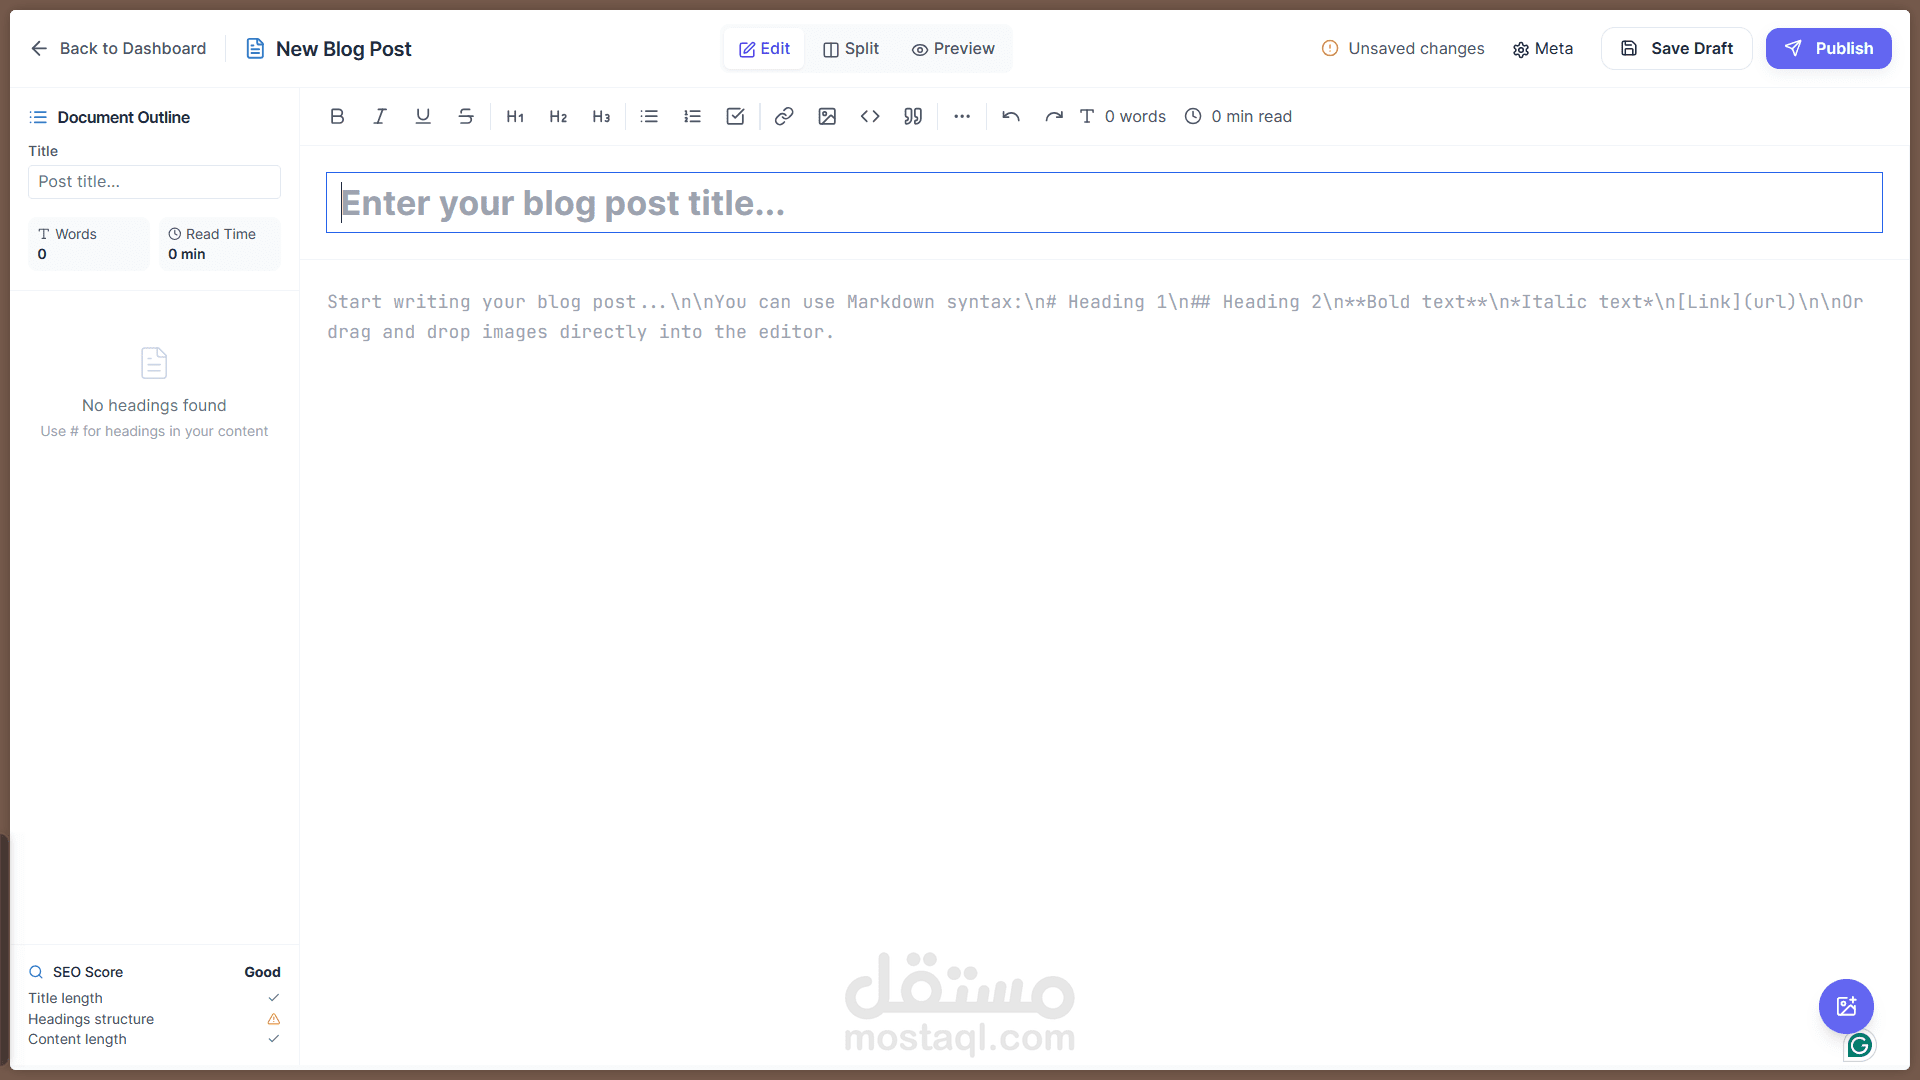
Task: Switch to Split view
Action: coord(851,49)
